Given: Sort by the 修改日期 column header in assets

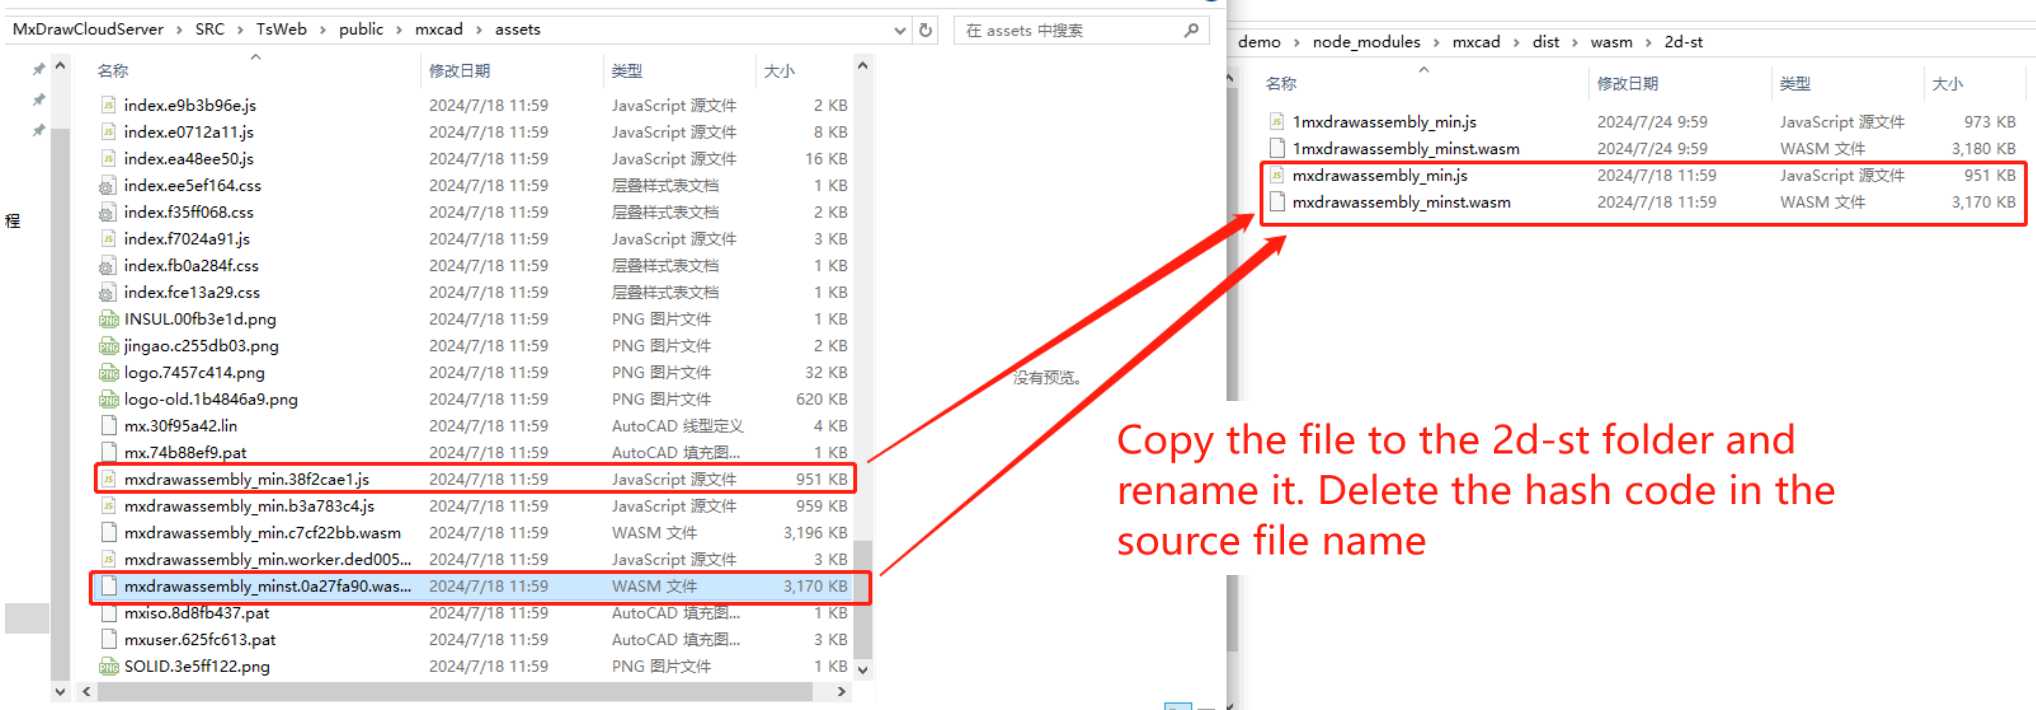Looking at the screenshot, I should pos(459,71).
